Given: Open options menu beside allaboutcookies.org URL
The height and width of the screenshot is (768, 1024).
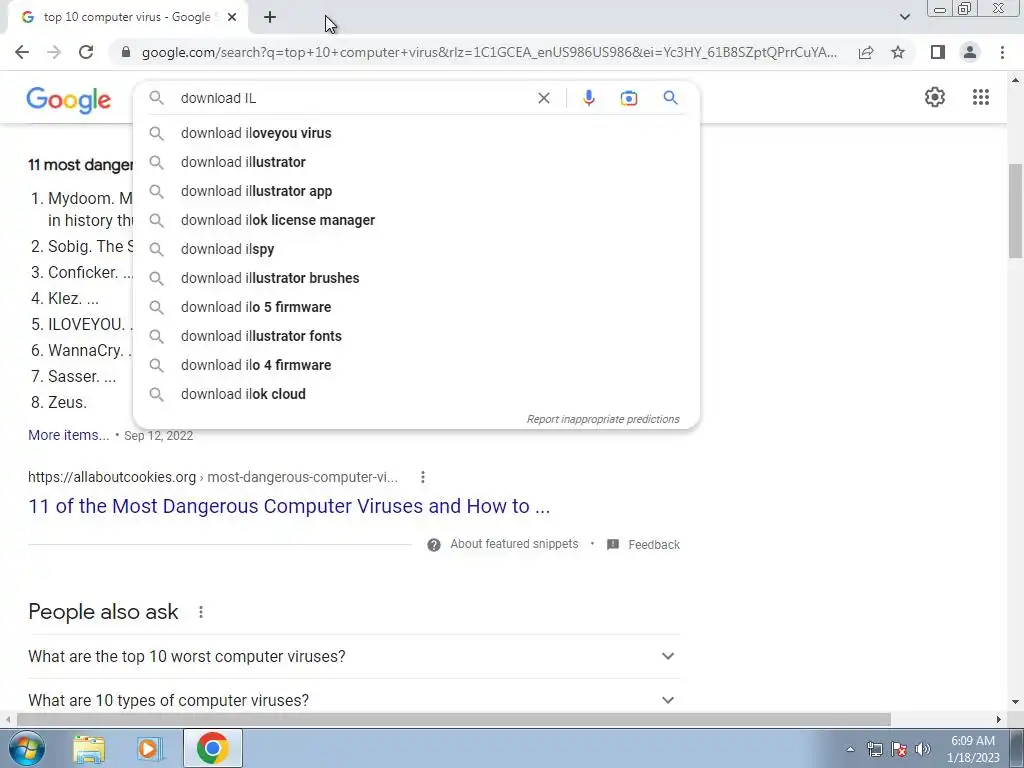Looking at the screenshot, I should click(x=423, y=477).
